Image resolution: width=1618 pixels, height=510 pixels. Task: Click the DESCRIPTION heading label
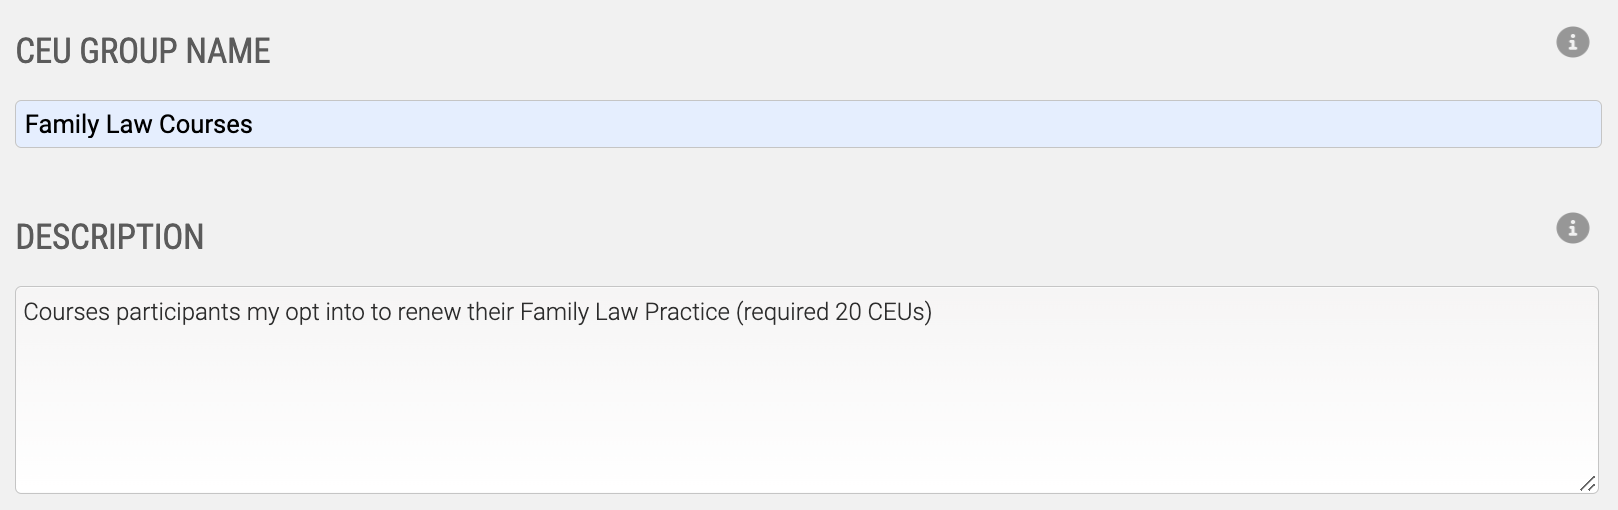[110, 237]
